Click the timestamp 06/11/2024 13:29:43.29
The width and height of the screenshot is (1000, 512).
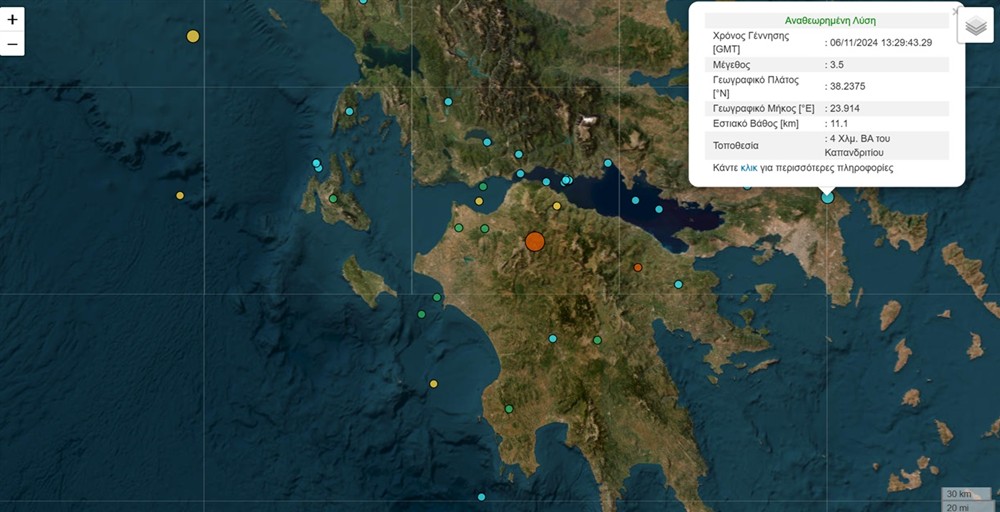880,42
